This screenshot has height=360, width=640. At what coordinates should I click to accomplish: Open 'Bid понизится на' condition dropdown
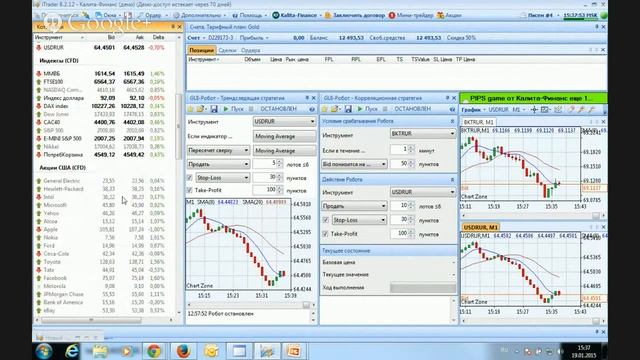click(x=354, y=164)
